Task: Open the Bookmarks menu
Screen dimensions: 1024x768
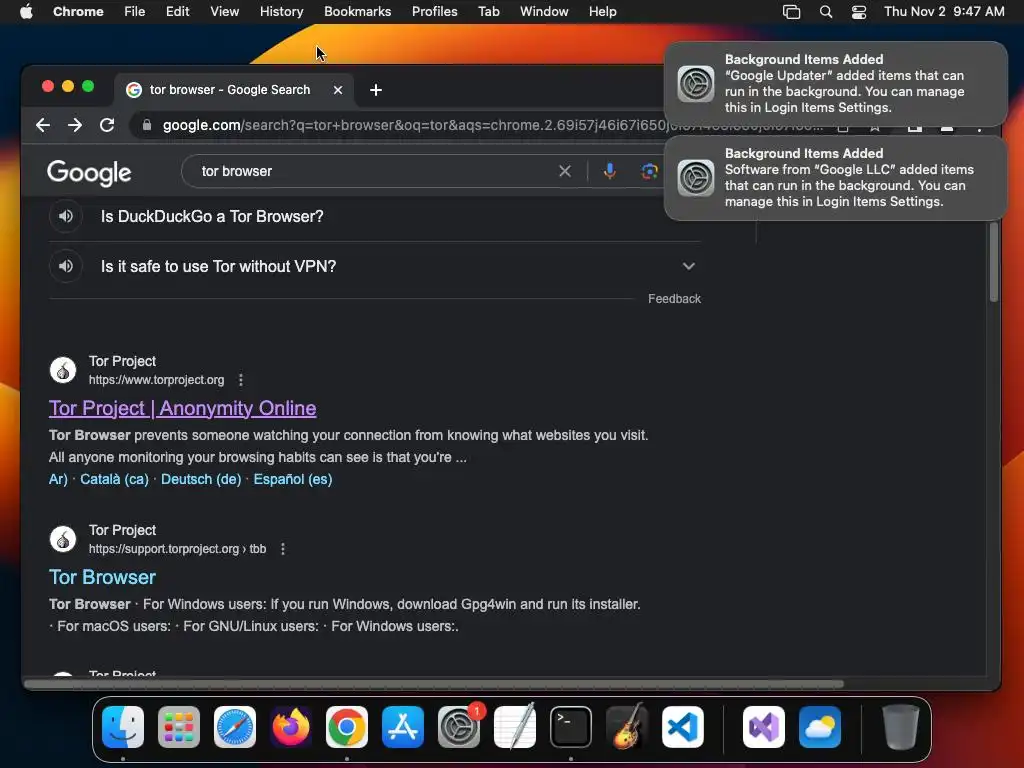Action: pos(357,11)
